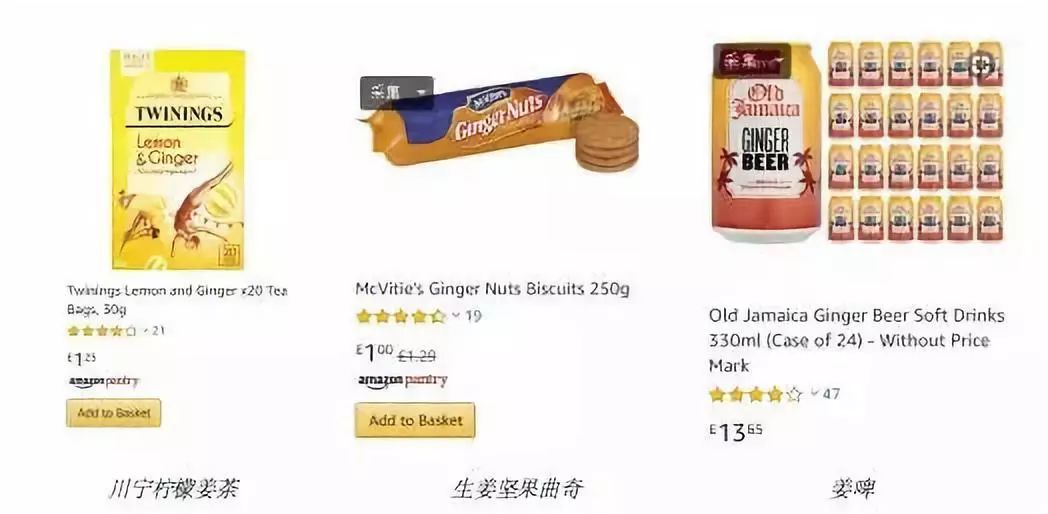This screenshot has height=514, width=1048.
Task: Expand the rating breakdown chevron beside 47 reviews
Action: 814,393
